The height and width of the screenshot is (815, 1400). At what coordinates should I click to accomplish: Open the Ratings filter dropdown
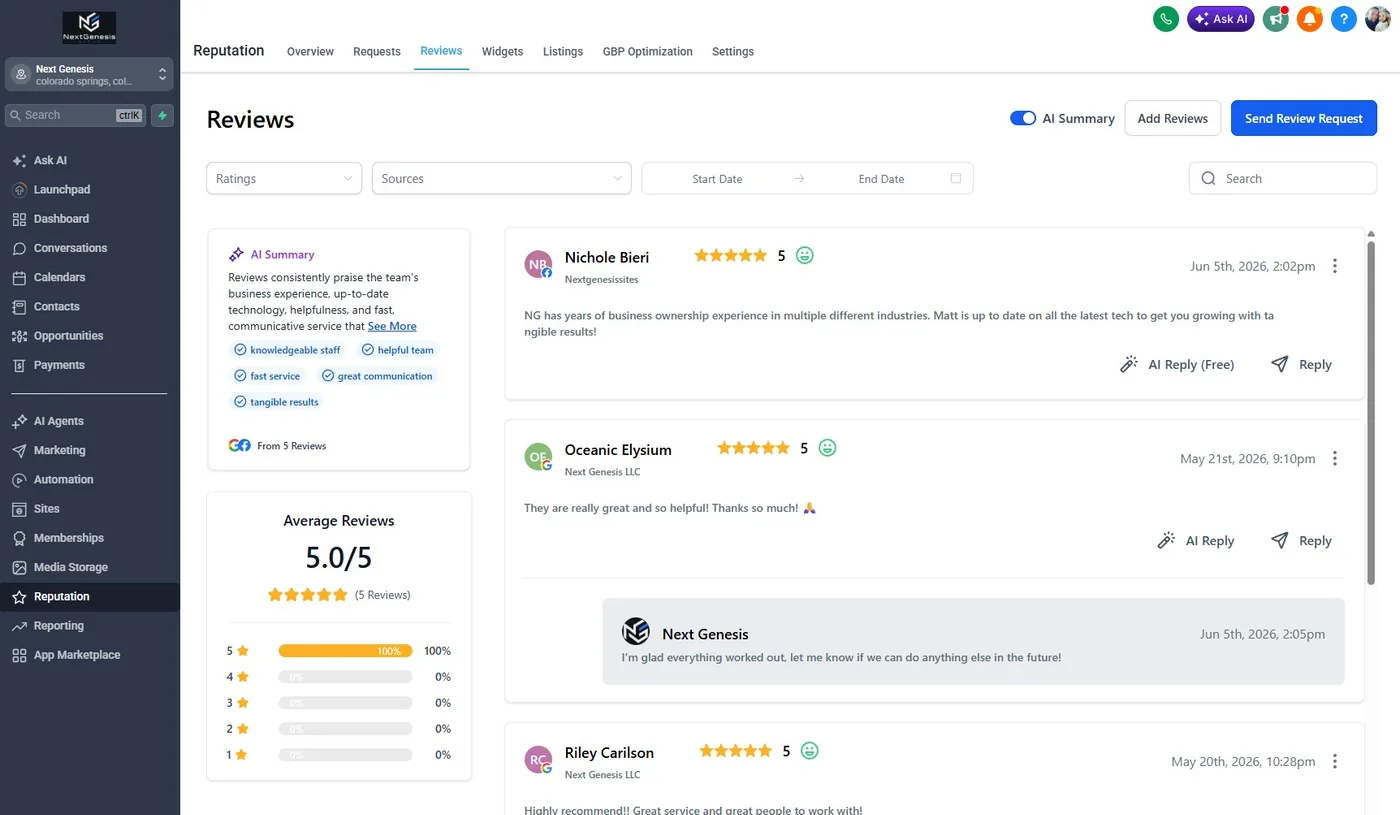pos(284,178)
